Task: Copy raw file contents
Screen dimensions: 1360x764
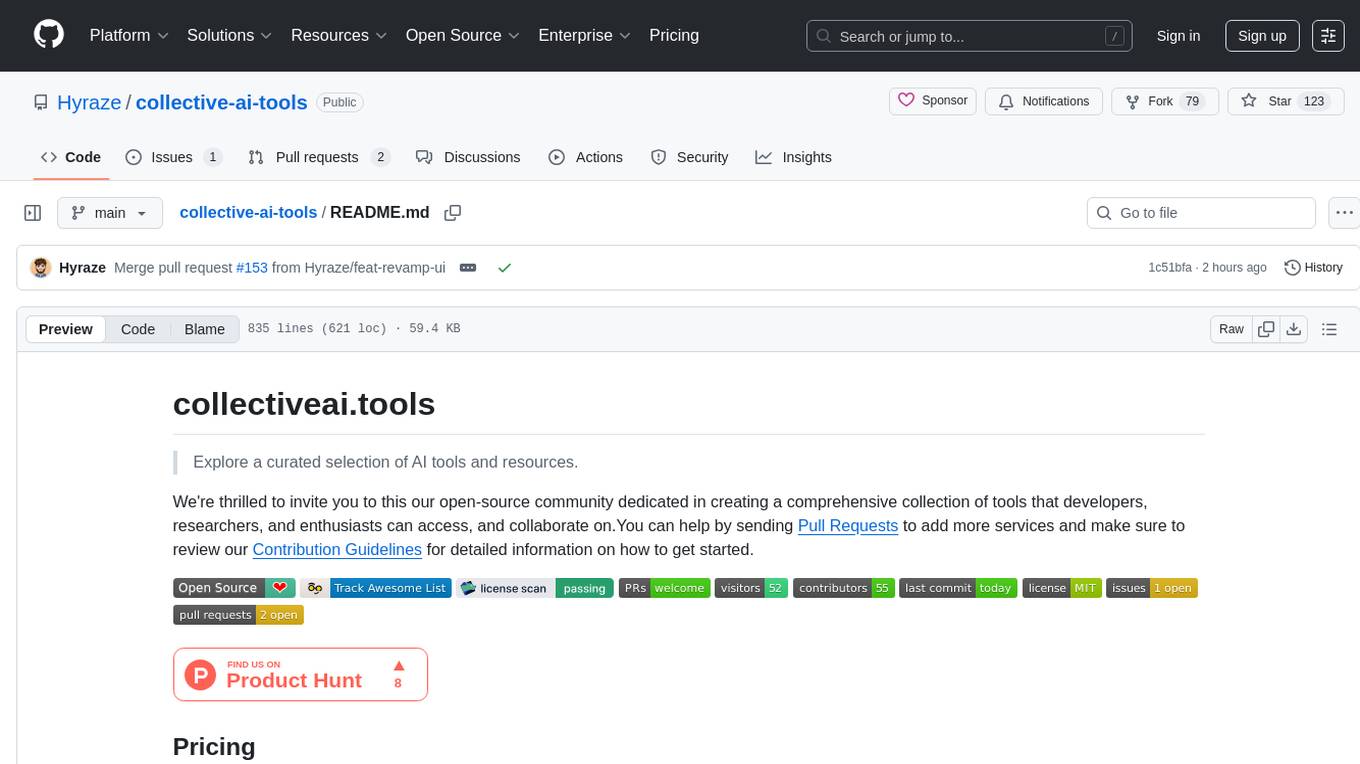Action: pyautogui.click(x=1266, y=329)
